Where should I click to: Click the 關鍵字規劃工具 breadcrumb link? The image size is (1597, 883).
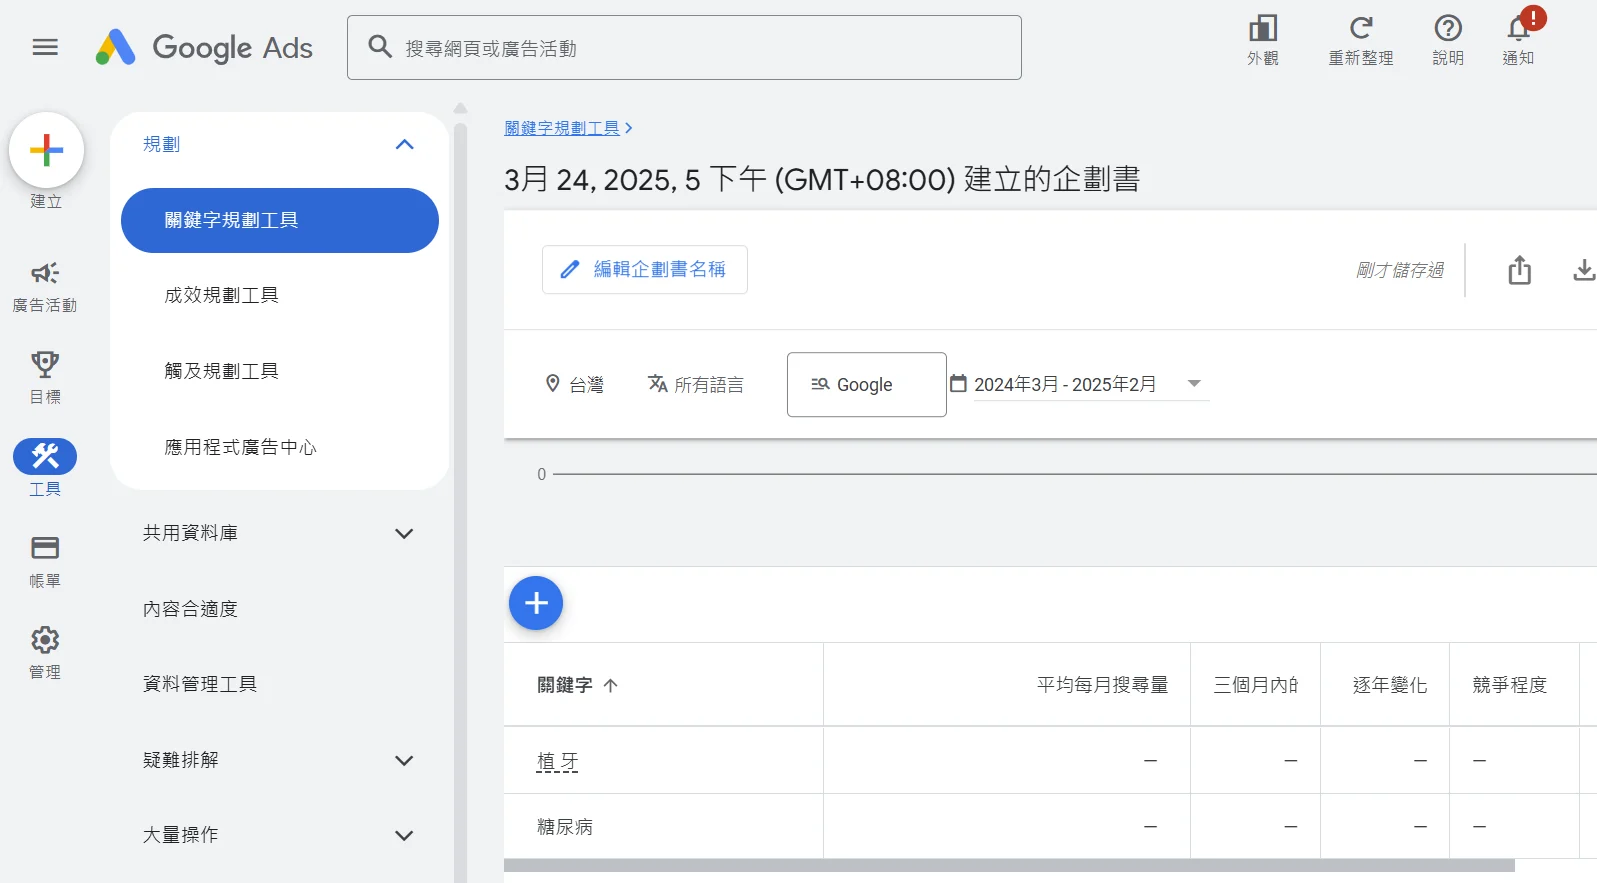click(562, 128)
